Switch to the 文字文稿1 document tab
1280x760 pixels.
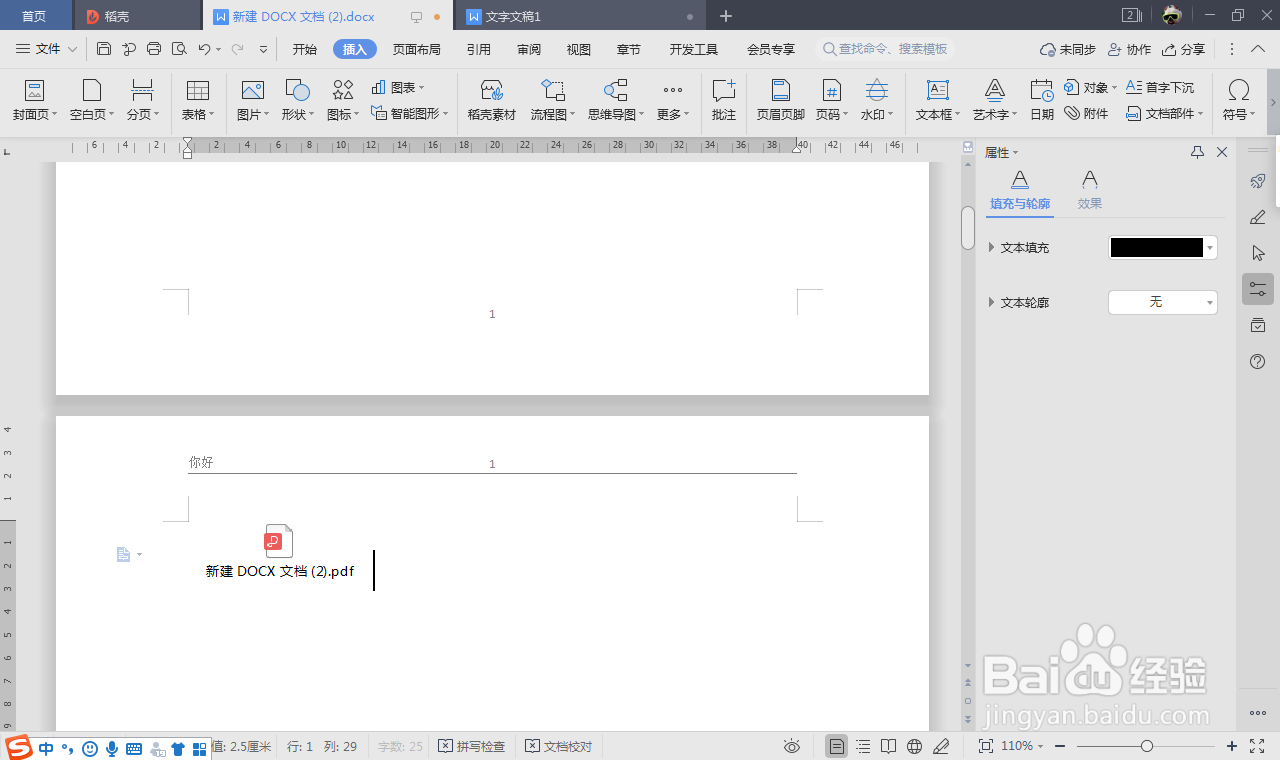click(579, 16)
